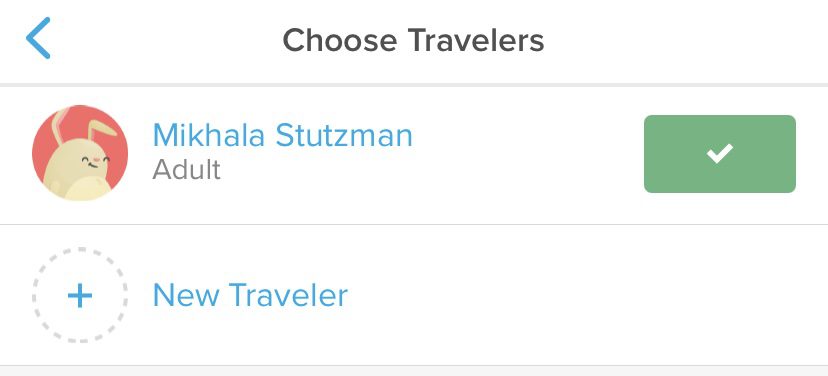Tap the word Travelers in the title
Image resolution: width=828 pixels, height=376 pixels.
[x=476, y=40]
